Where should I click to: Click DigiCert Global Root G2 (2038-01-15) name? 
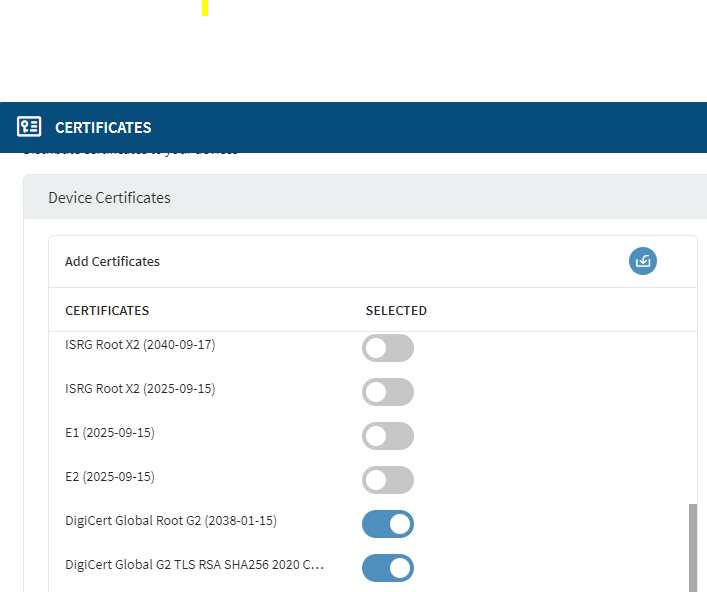[x=170, y=521]
